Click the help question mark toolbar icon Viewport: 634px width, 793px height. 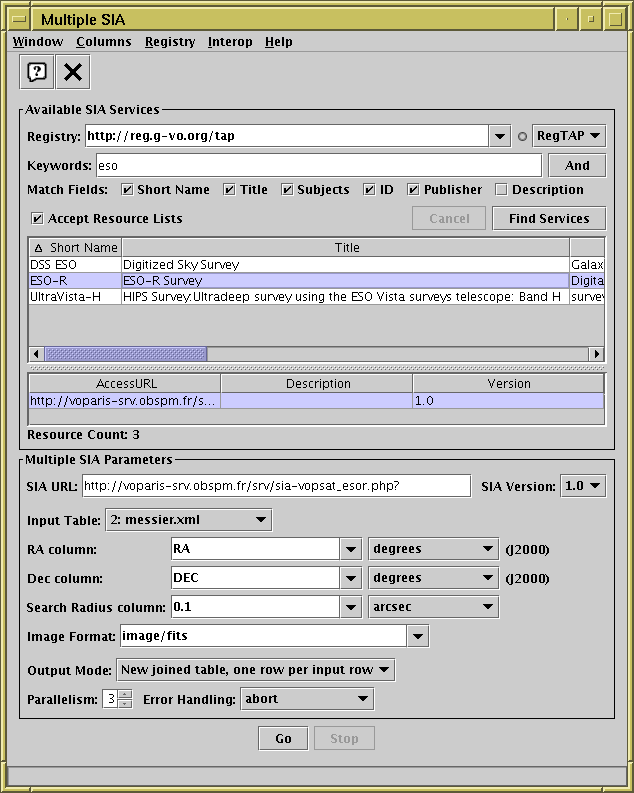(37, 71)
